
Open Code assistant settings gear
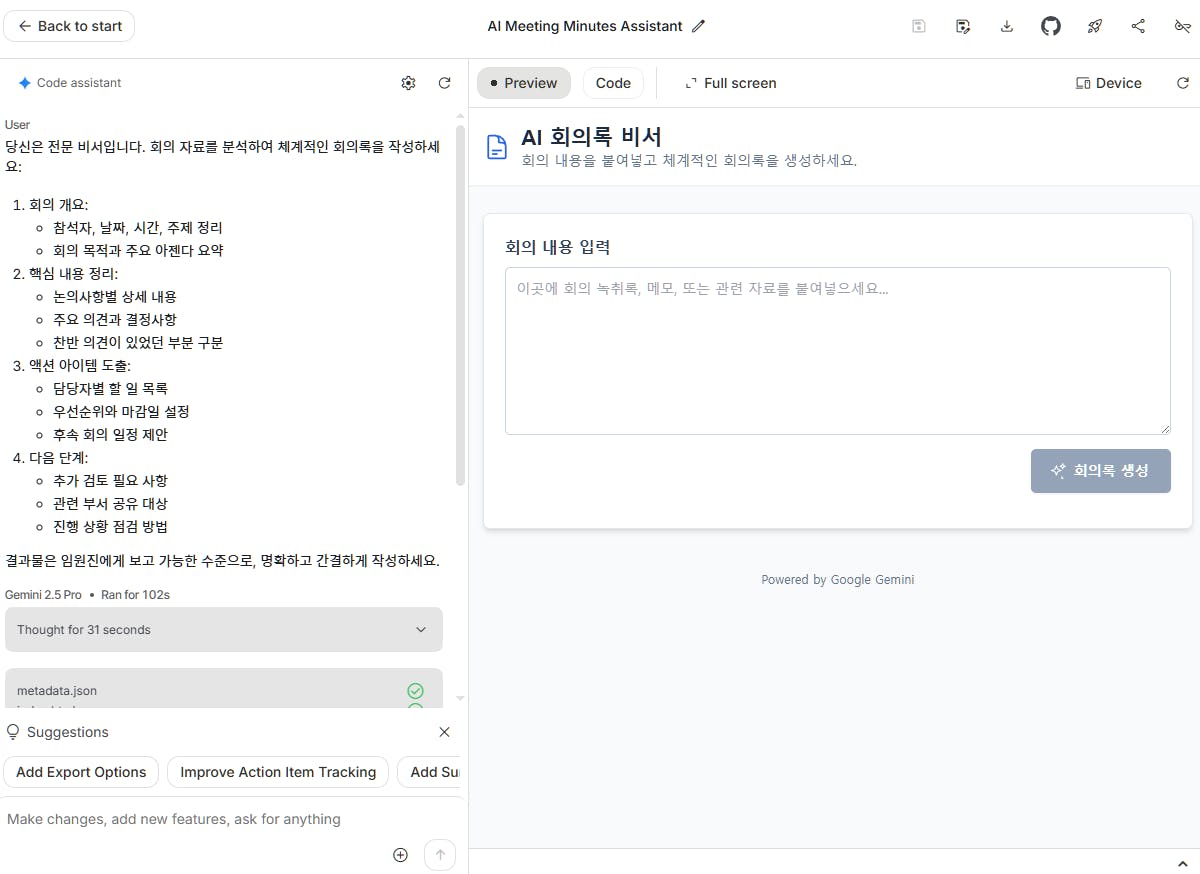pyautogui.click(x=408, y=83)
